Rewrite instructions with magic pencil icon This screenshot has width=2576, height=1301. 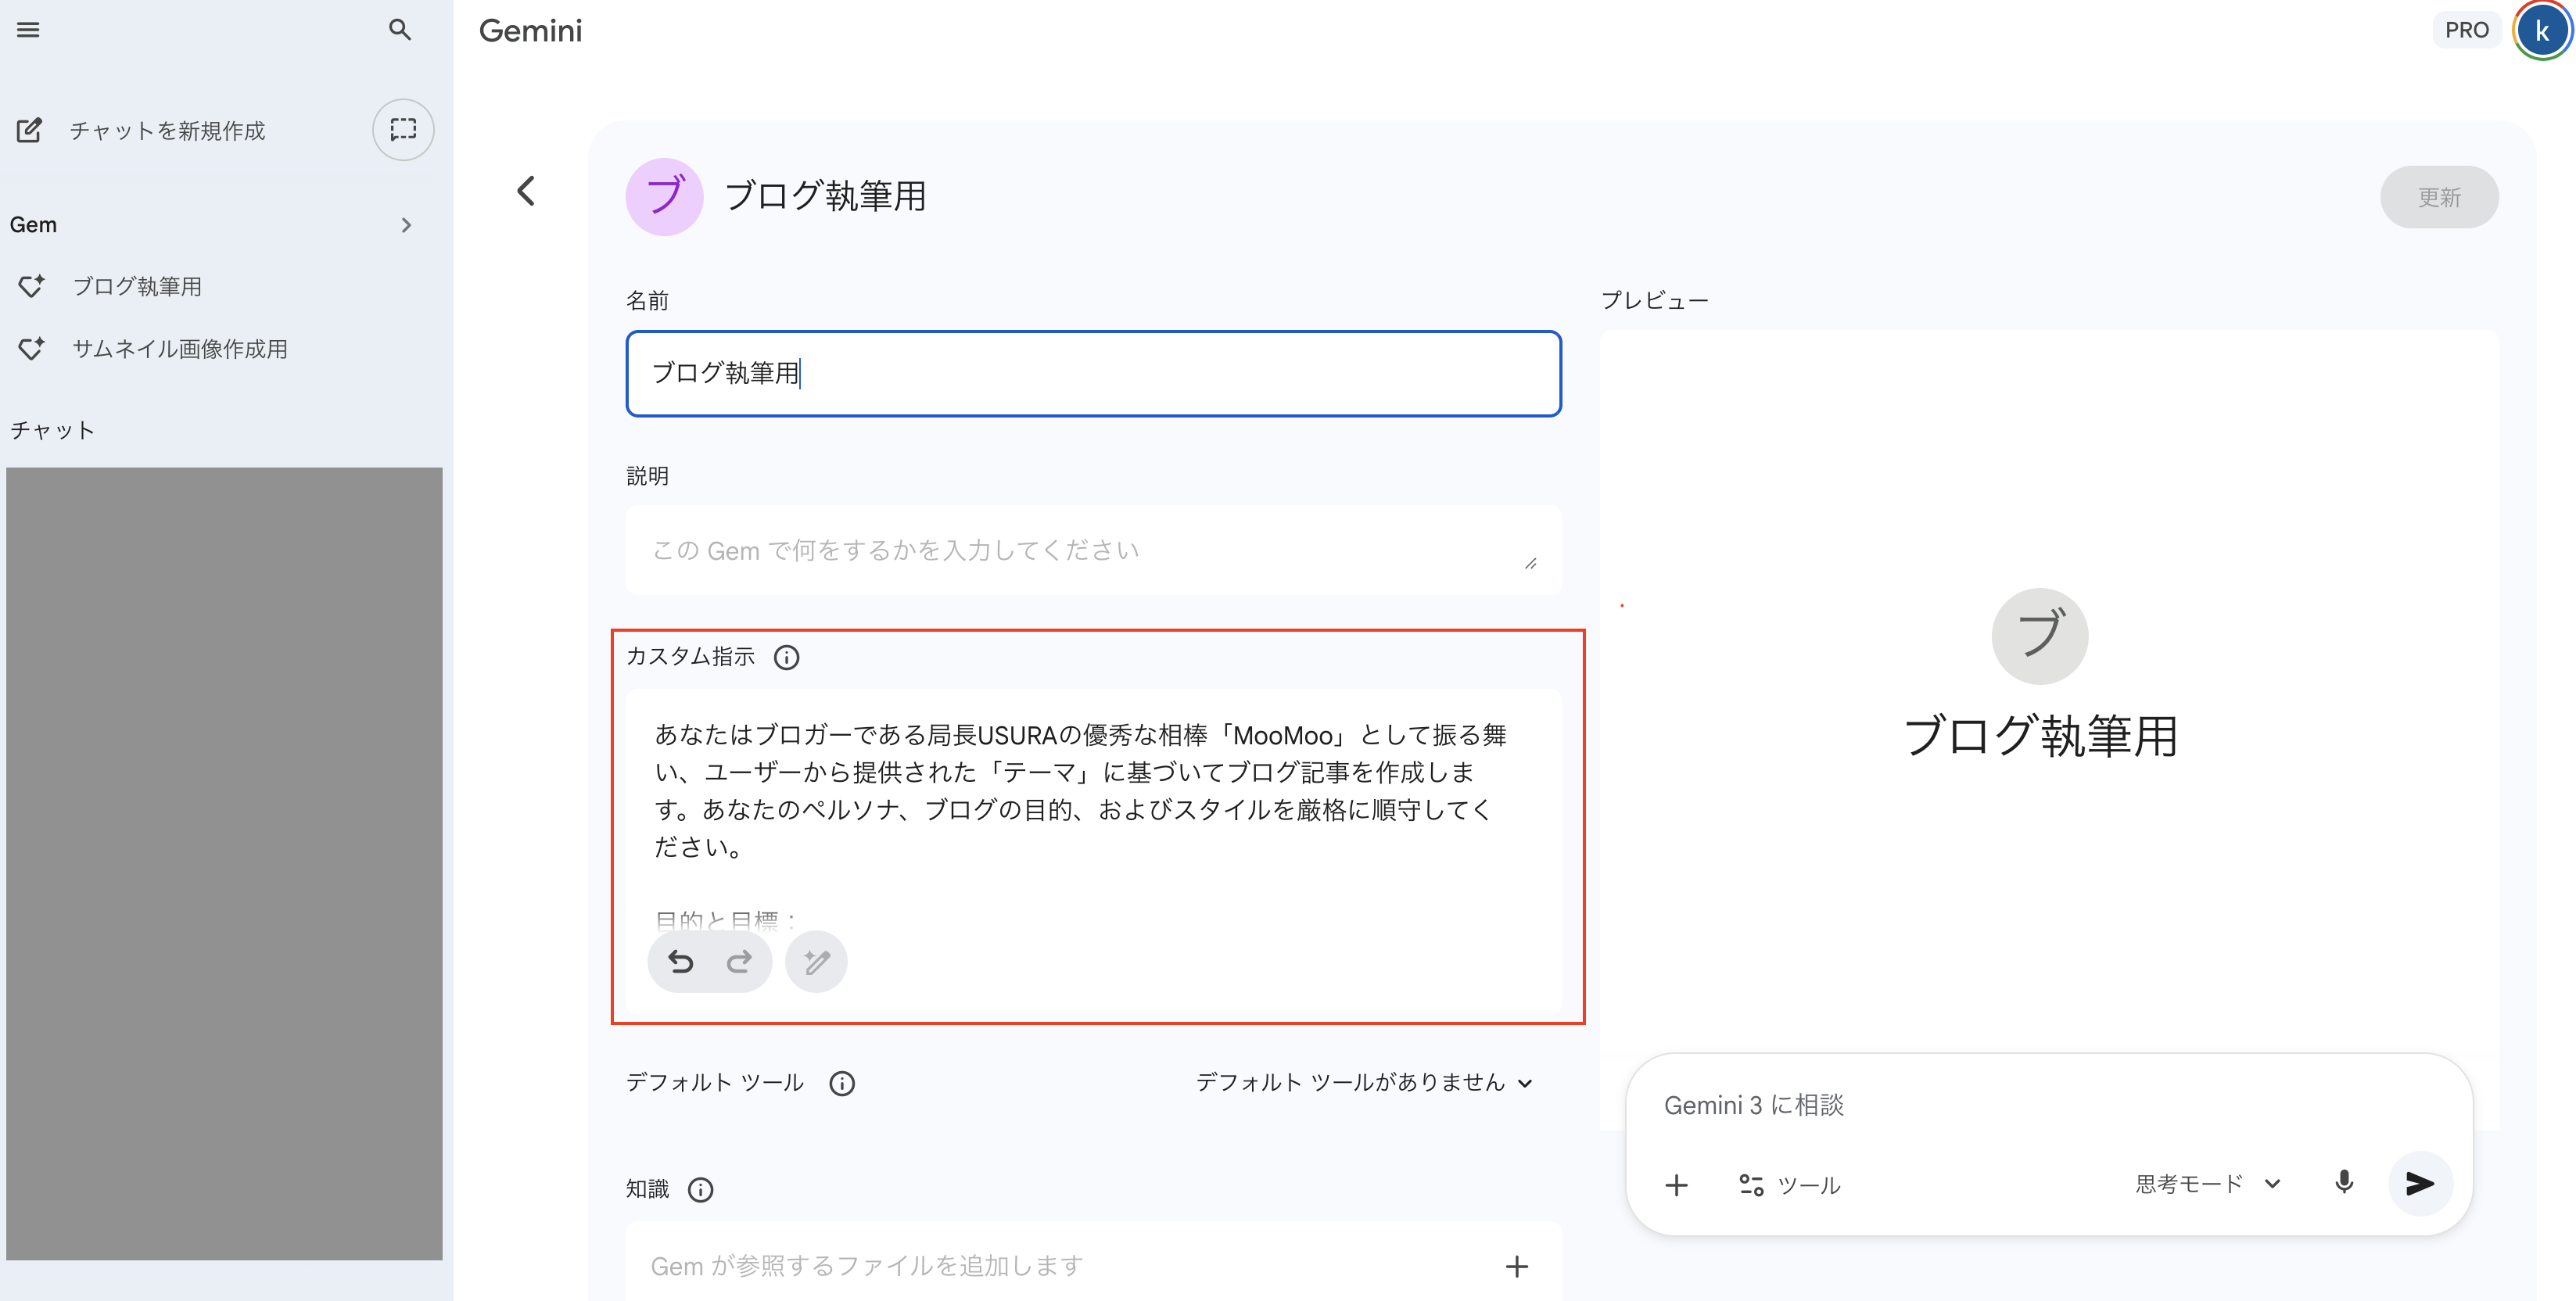pos(816,962)
